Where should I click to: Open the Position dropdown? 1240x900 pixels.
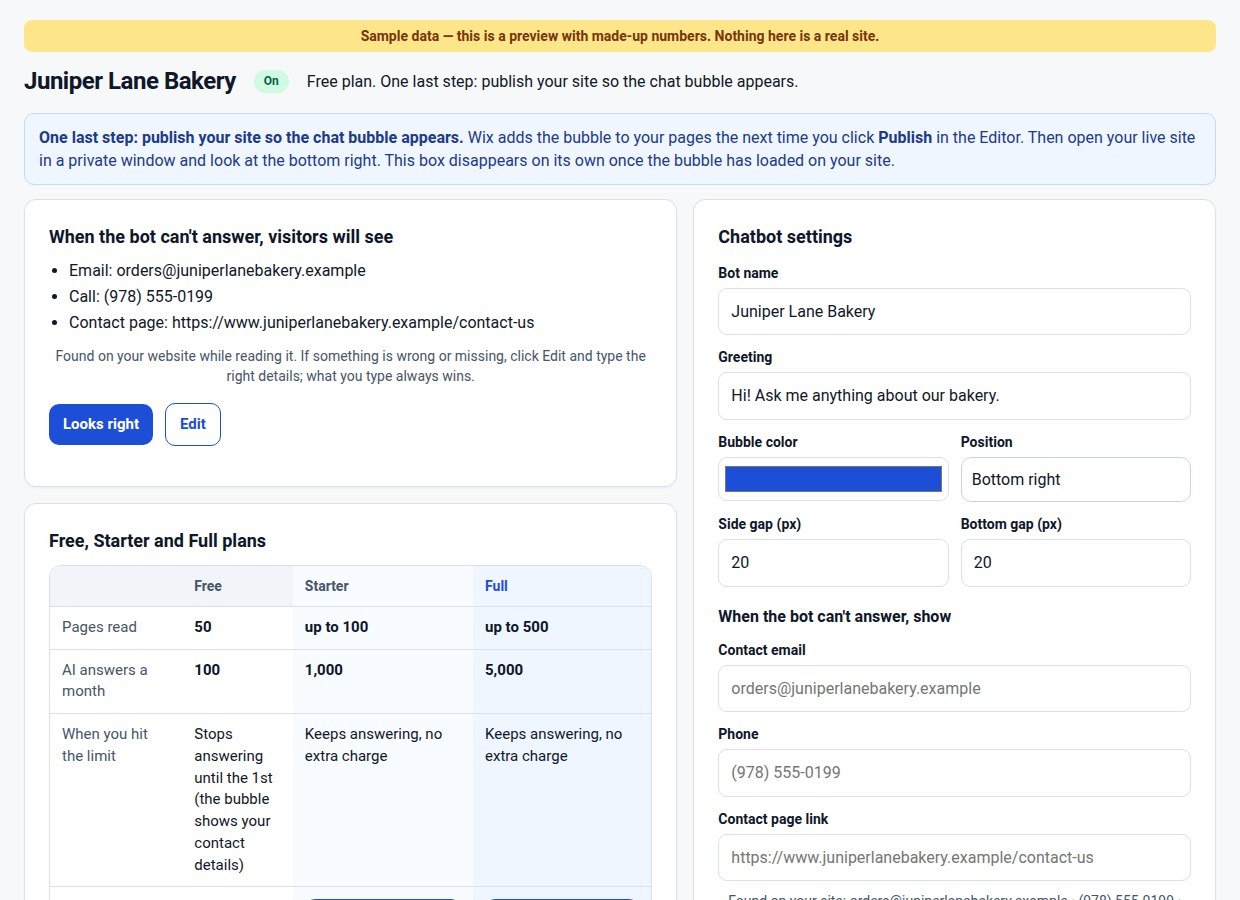(1076, 479)
